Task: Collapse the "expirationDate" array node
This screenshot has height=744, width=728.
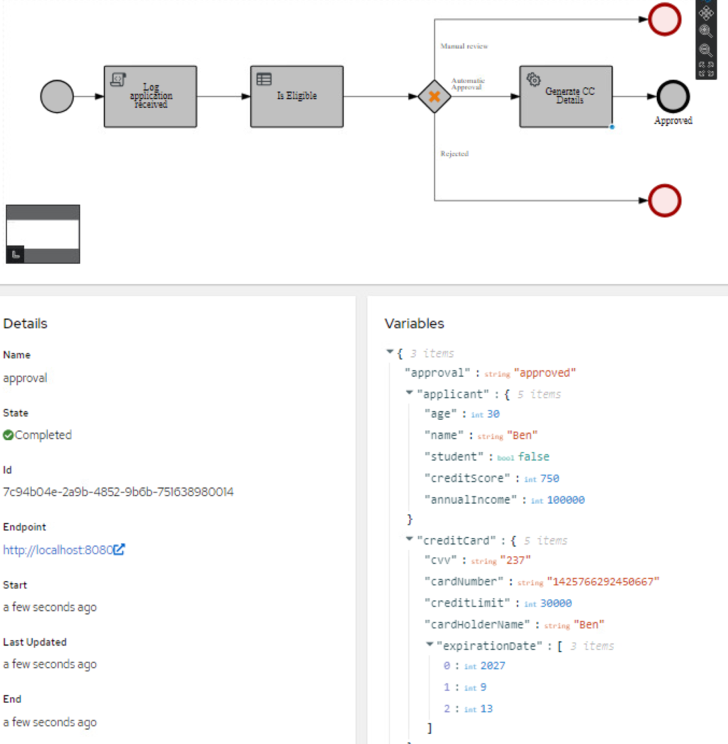Action: (429, 644)
